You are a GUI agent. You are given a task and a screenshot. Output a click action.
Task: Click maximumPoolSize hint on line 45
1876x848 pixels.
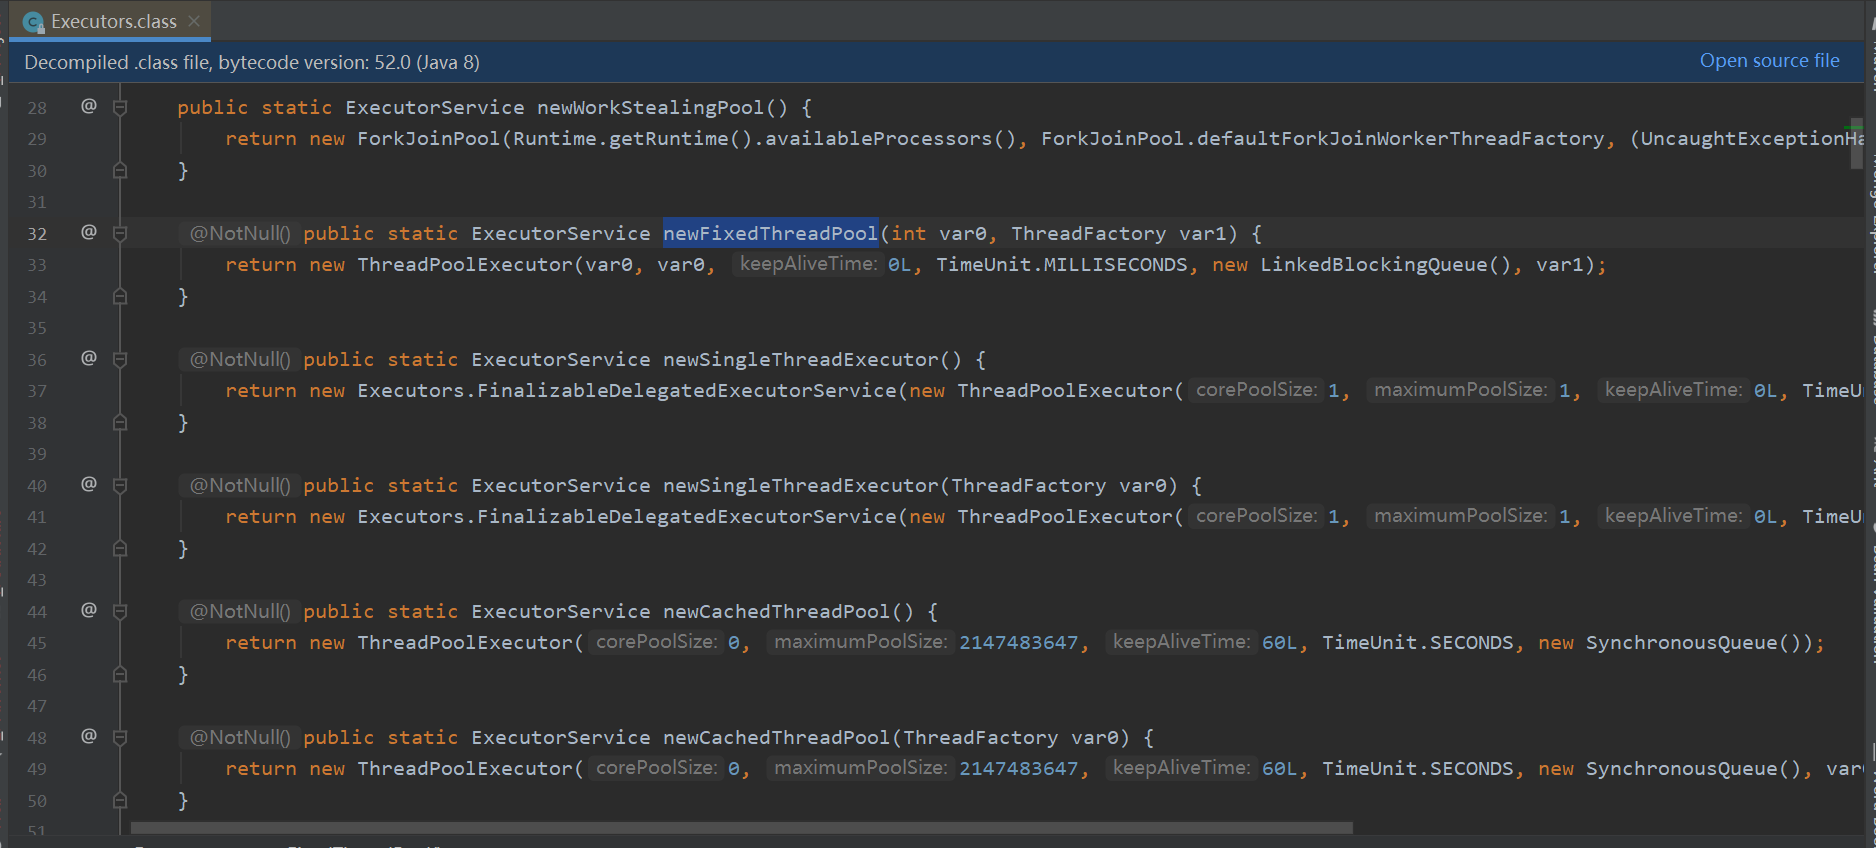pyautogui.click(x=860, y=642)
